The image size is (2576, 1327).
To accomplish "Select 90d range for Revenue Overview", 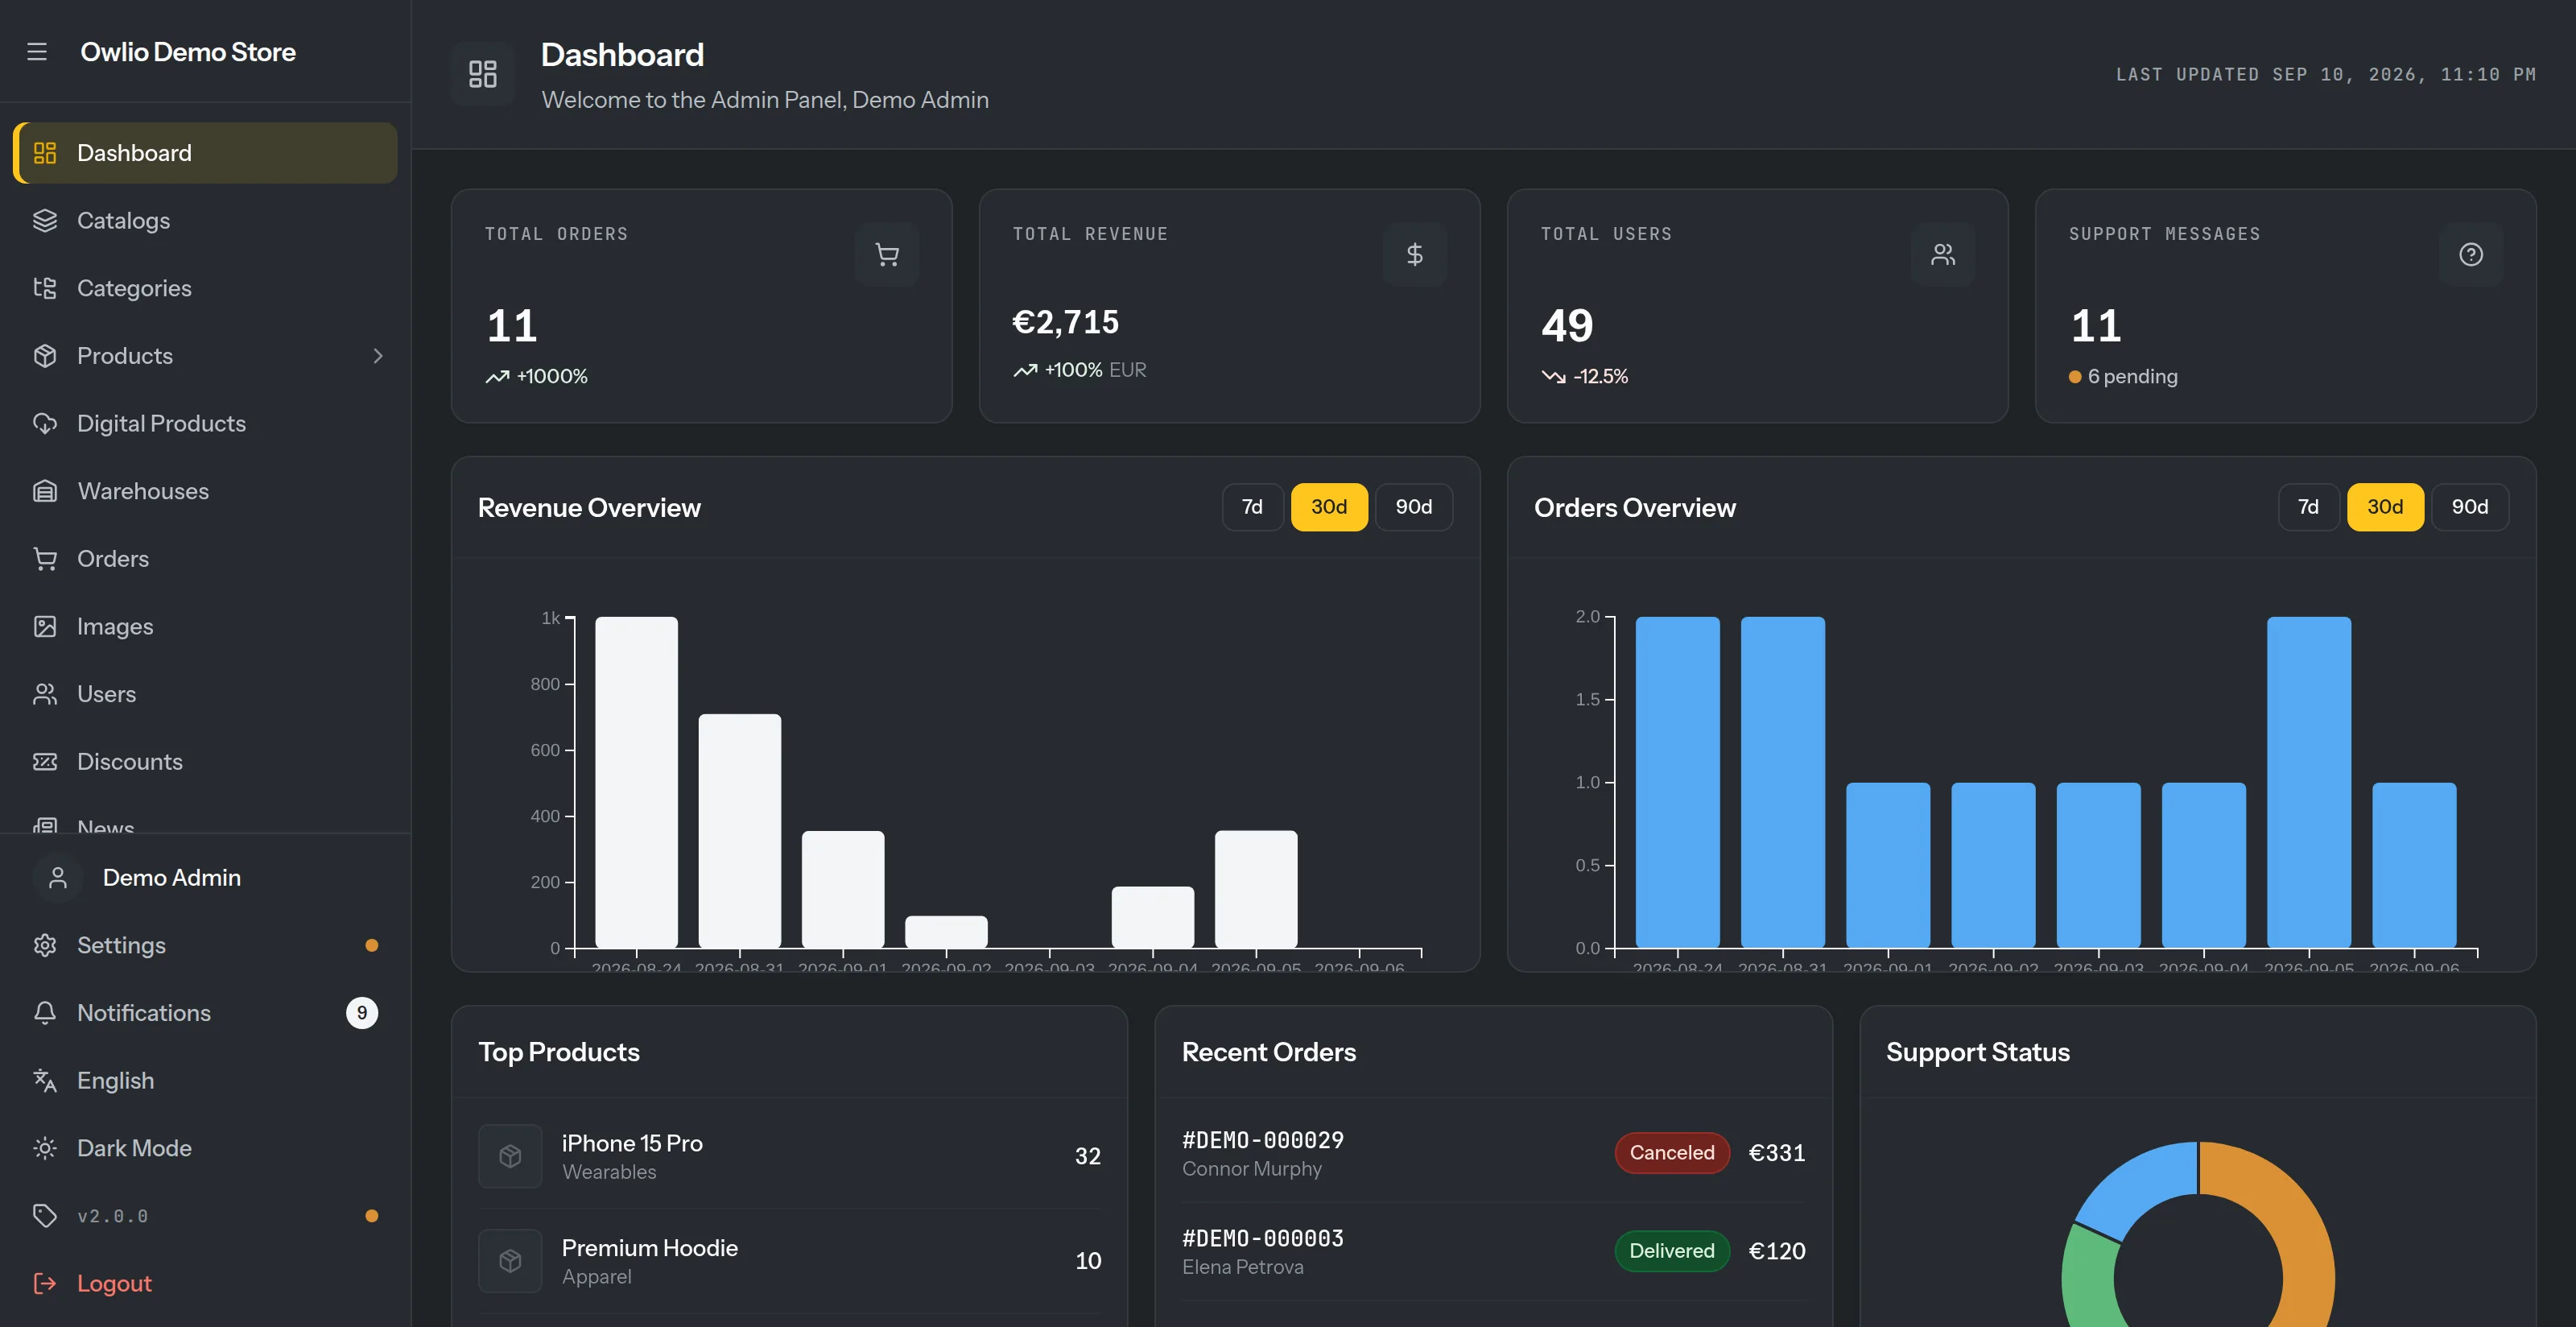I will [1414, 507].
